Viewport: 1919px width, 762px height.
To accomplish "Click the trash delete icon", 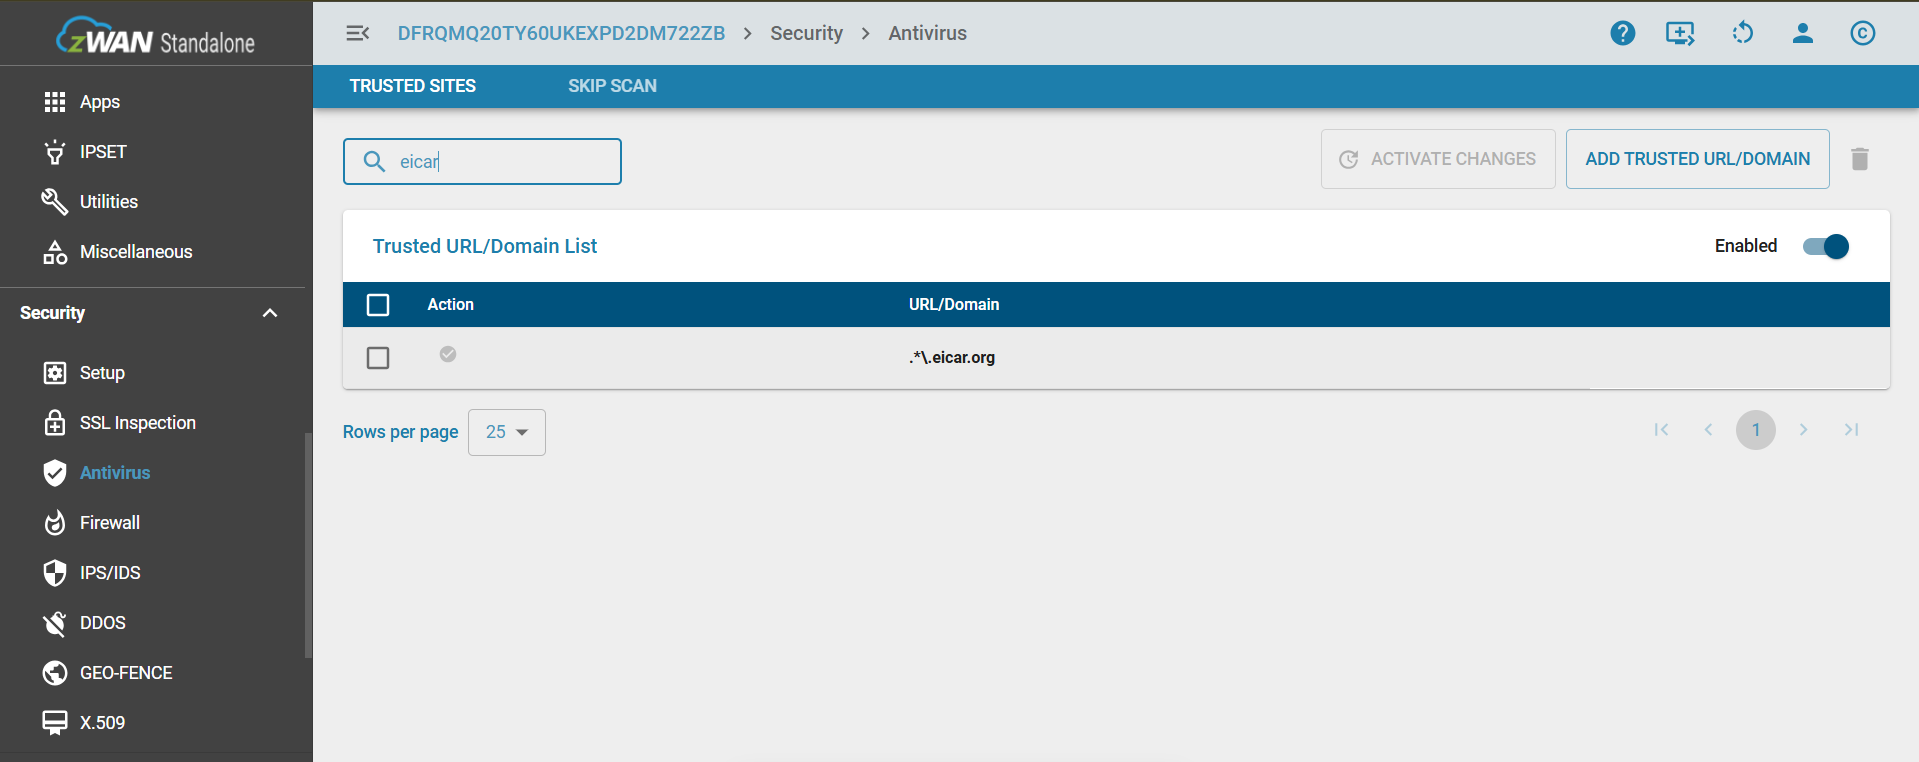I will (x=1859, y=159).
